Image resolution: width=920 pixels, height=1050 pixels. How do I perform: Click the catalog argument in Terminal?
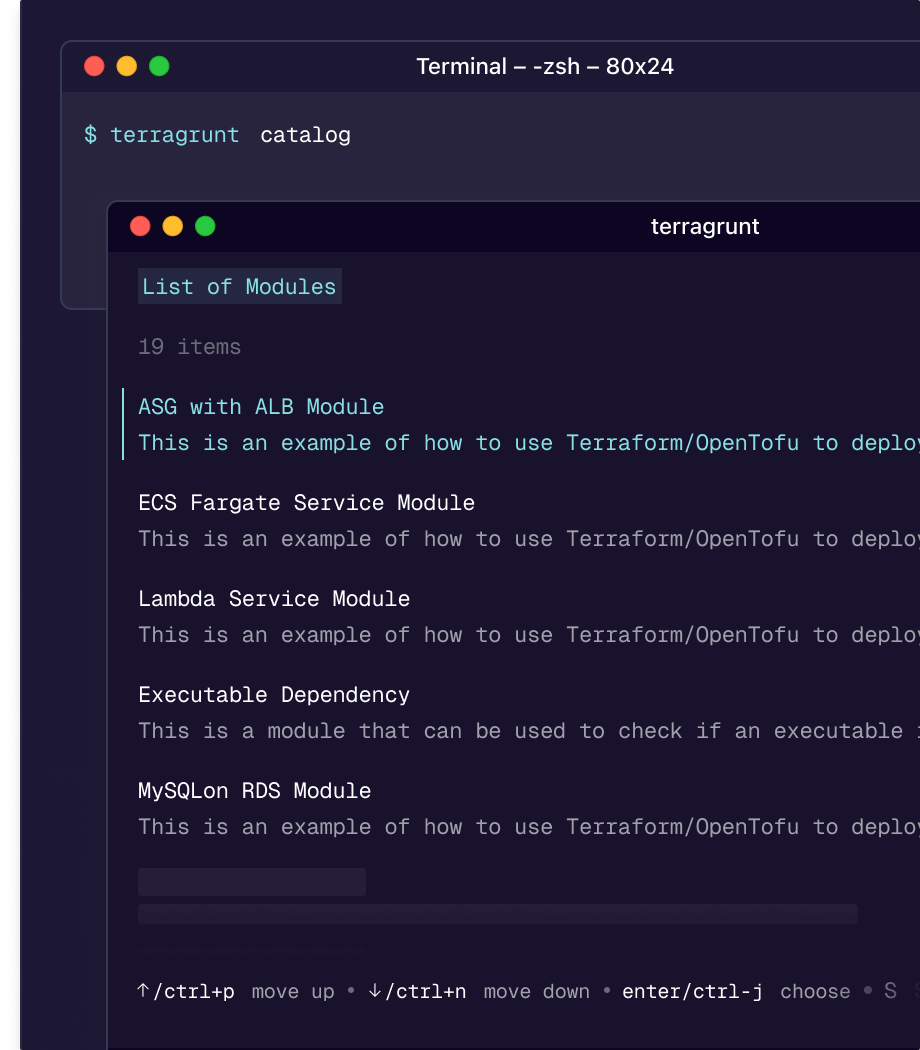[x=305, y=135]
